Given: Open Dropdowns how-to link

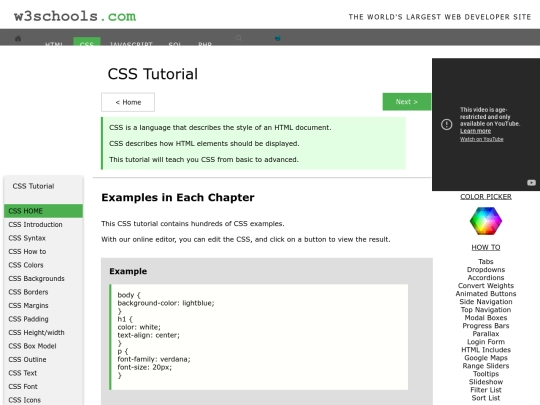Looking at the screenshot, I should [486, 270].
